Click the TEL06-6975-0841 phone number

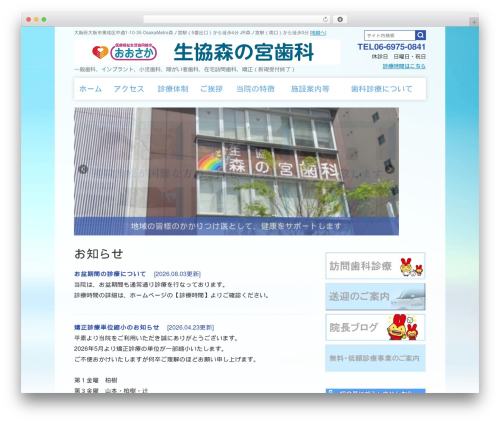coord(391,47)
